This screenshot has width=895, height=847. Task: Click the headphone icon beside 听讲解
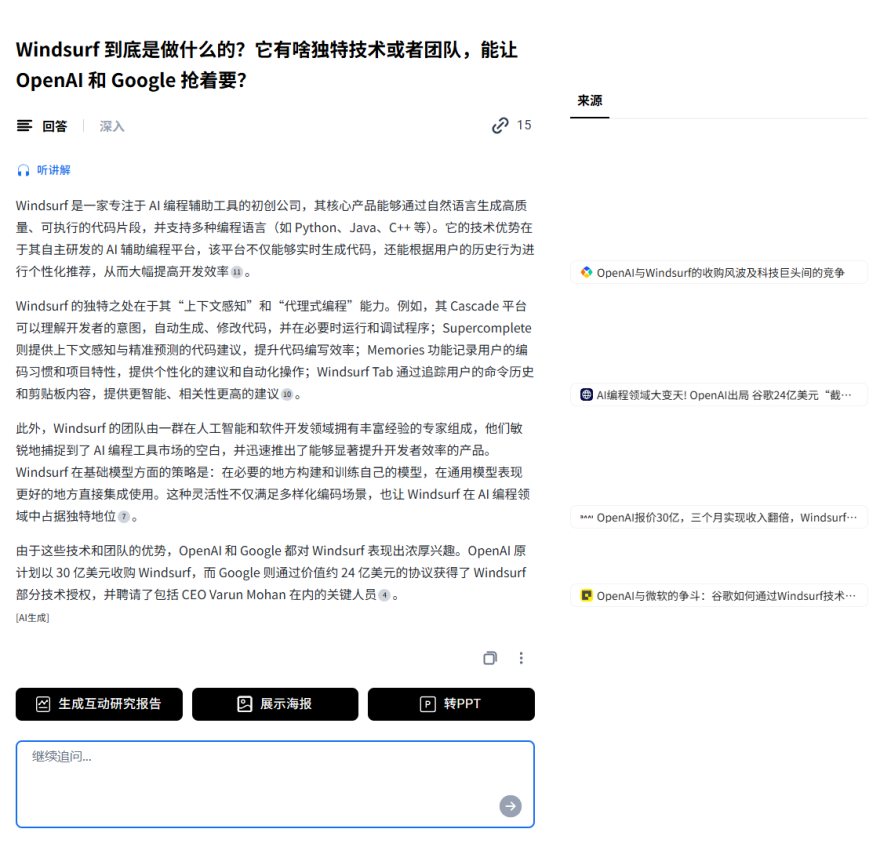point(23,171)
